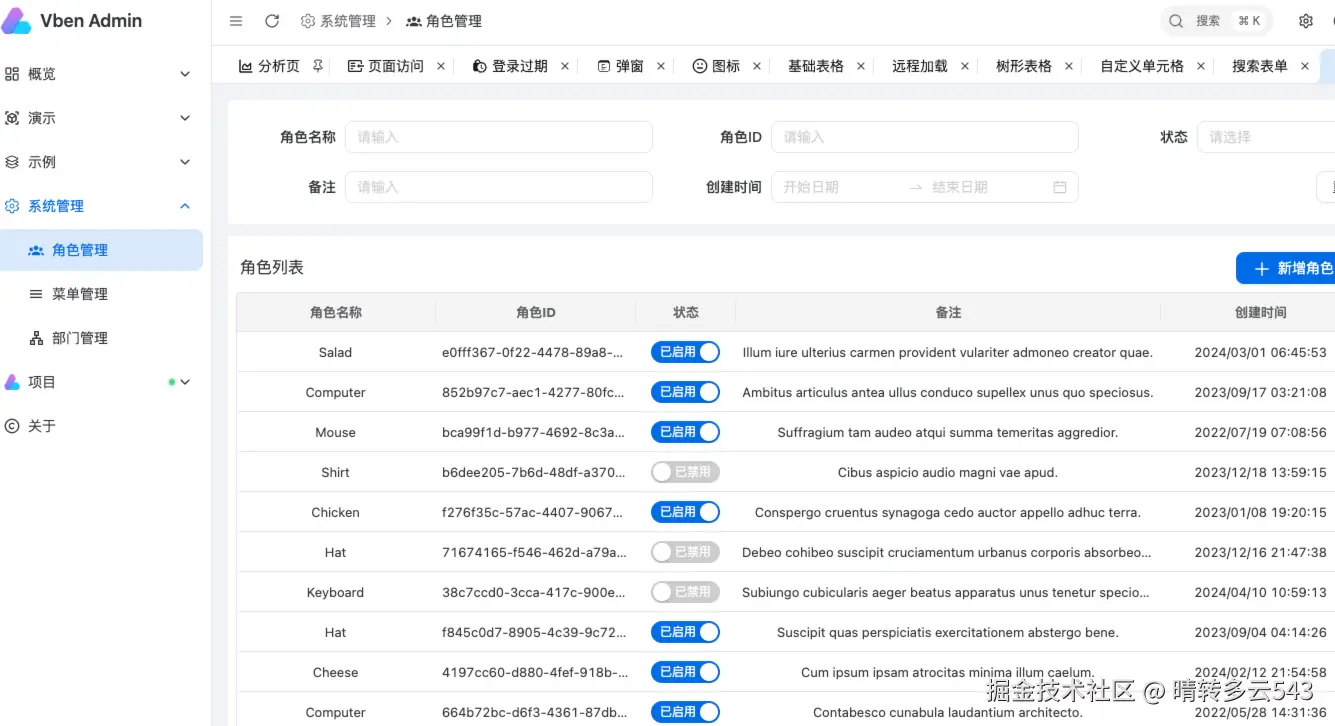Focus the 角色ID input field
Screen dimensions: 1335x726
tap(925, 137)
